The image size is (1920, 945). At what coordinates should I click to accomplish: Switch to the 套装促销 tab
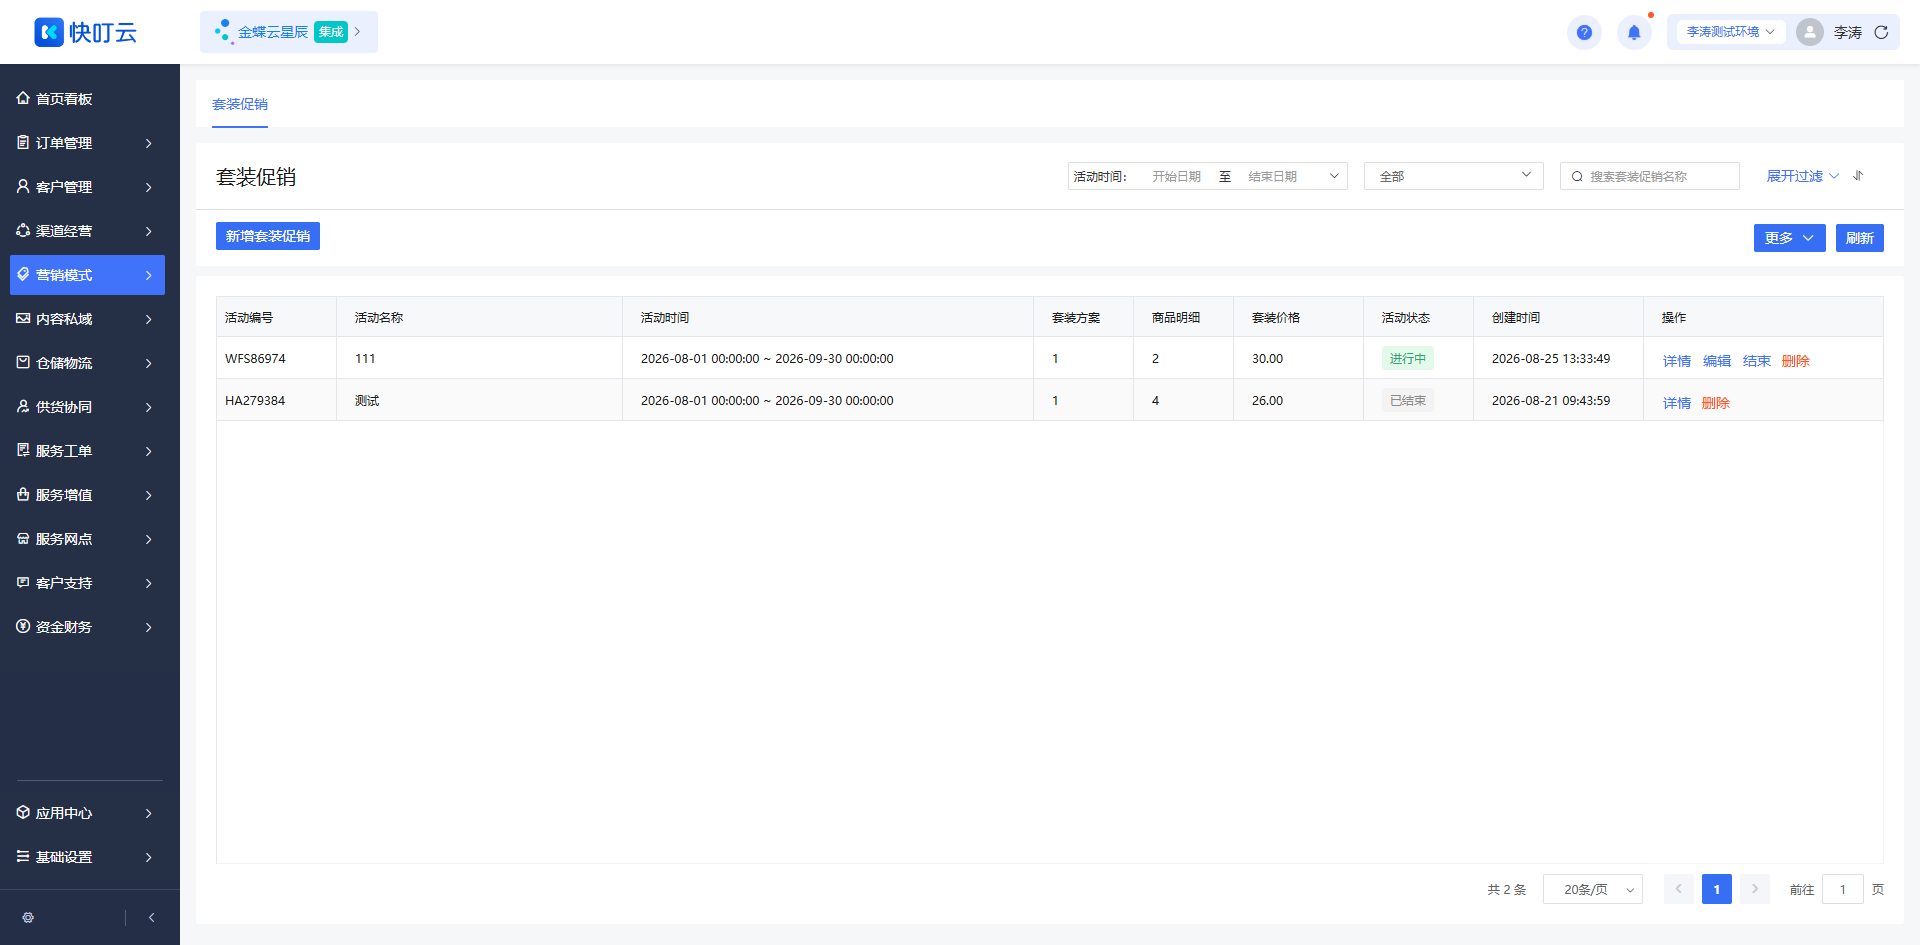coord(240,104)
